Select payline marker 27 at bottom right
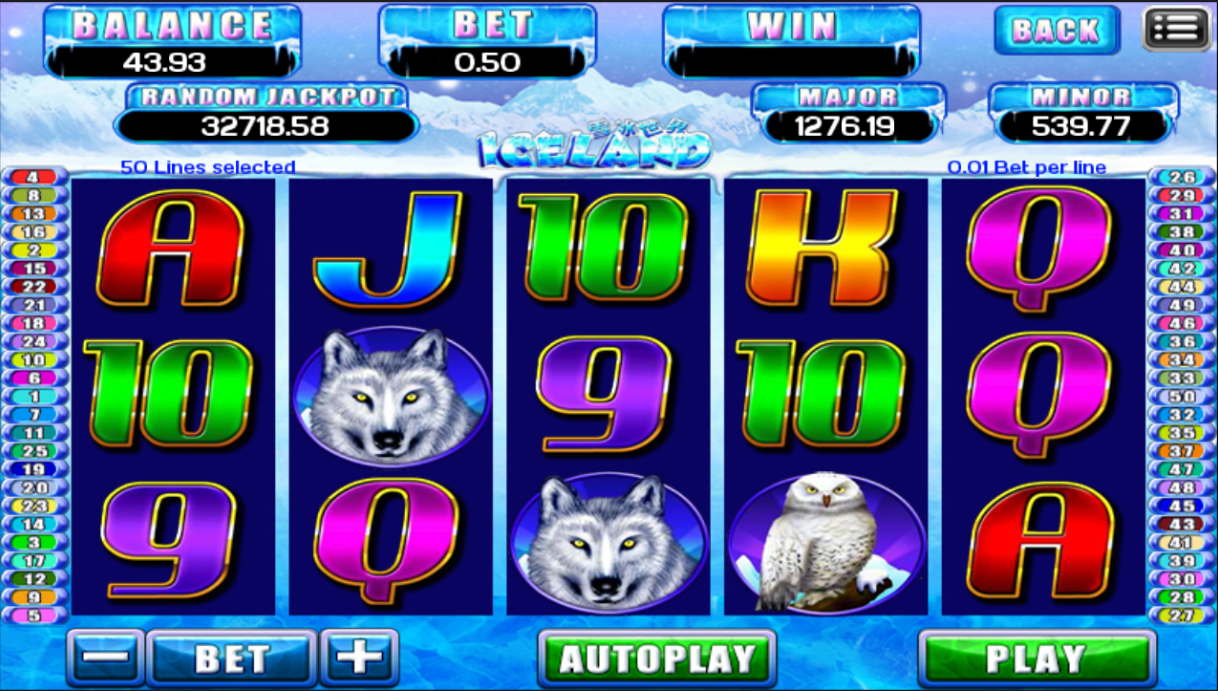This screenshot has height=691, width=1218. point(1182,616)
